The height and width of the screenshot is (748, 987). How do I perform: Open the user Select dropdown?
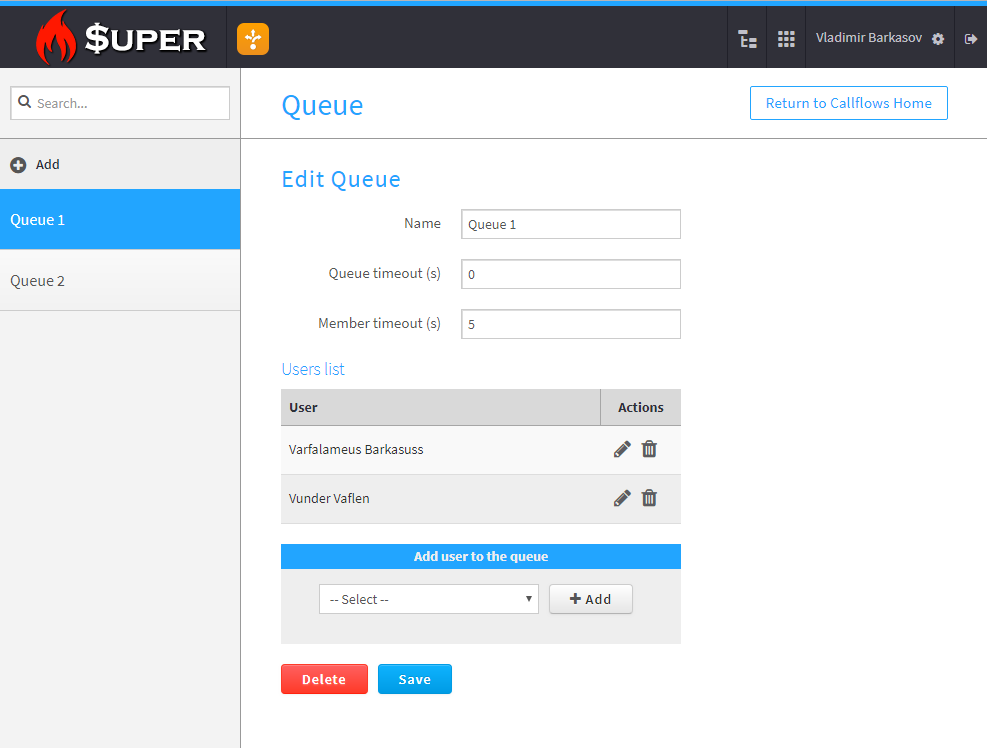[x=428, y=599]
